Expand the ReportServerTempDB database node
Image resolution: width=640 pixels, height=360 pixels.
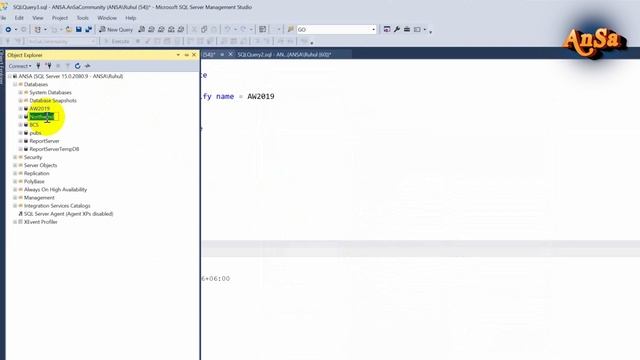(20, 149)
